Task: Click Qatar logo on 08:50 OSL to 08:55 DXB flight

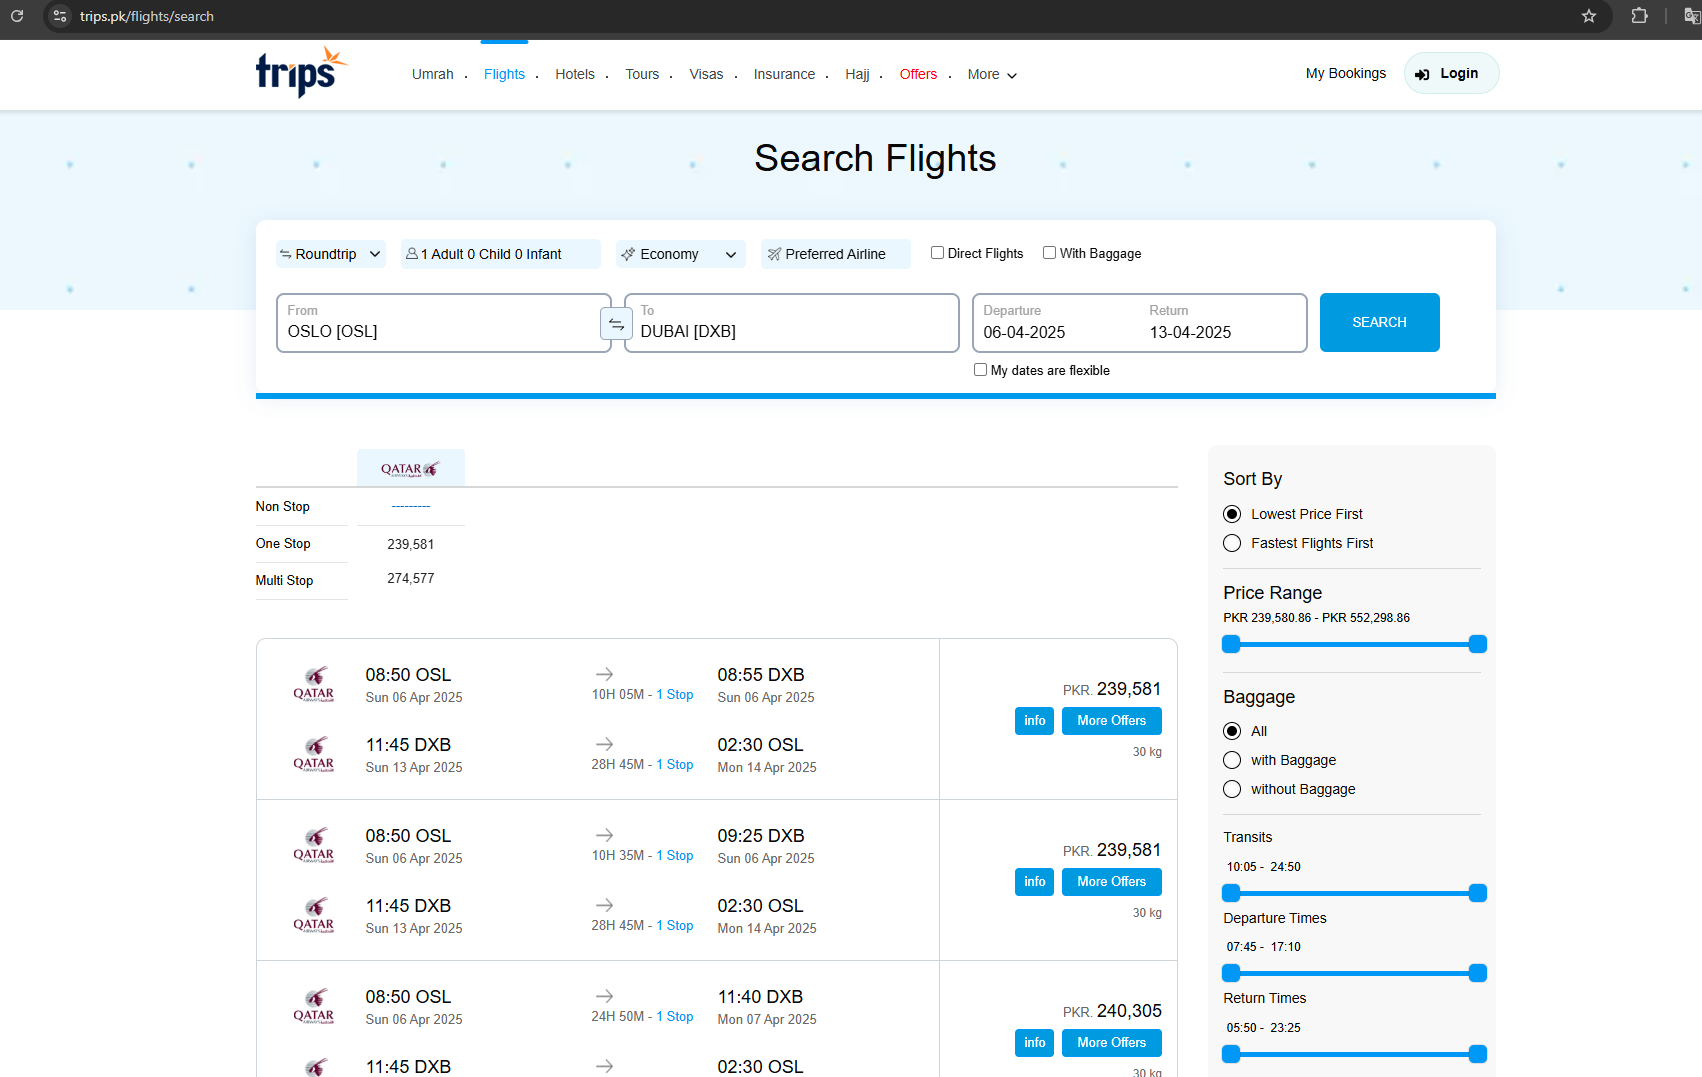Action: coord(314,684)
